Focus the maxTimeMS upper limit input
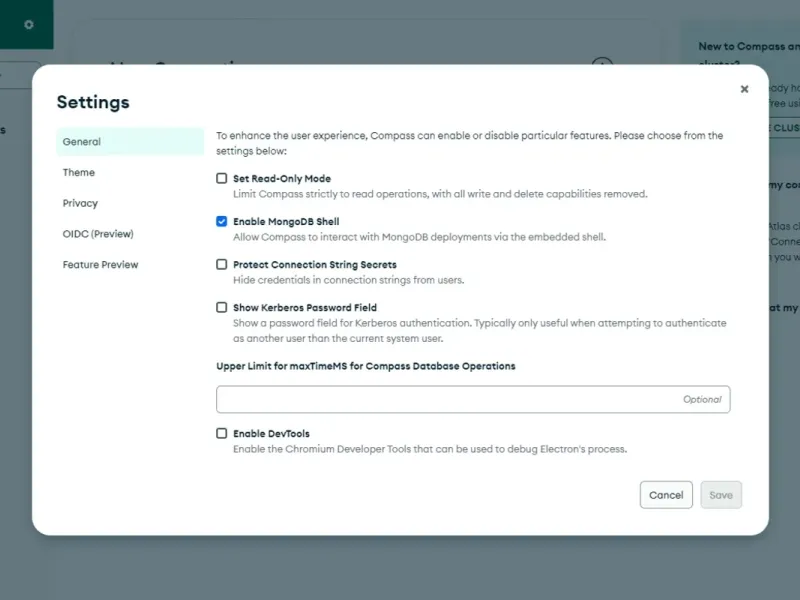This screenshot has width=800, height=600. pos(450,400)
